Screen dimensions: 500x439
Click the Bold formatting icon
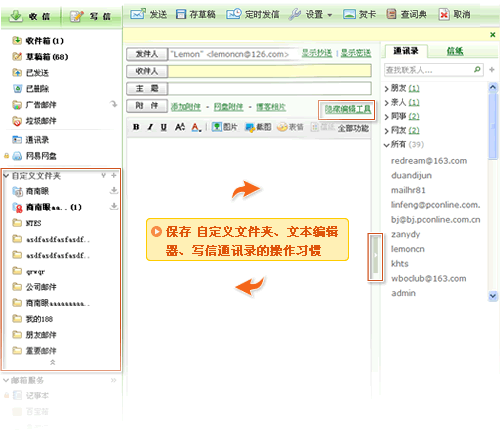coord(136,127)
